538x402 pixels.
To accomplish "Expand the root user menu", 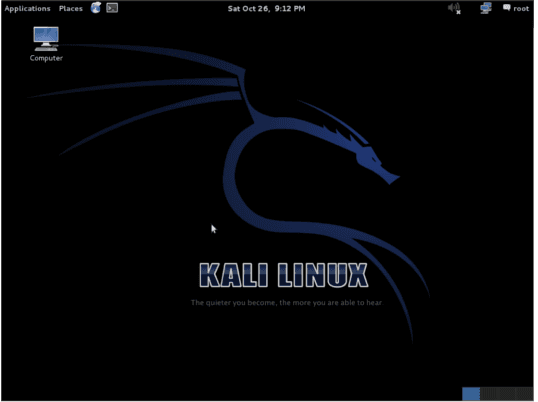I will point(521,9).
